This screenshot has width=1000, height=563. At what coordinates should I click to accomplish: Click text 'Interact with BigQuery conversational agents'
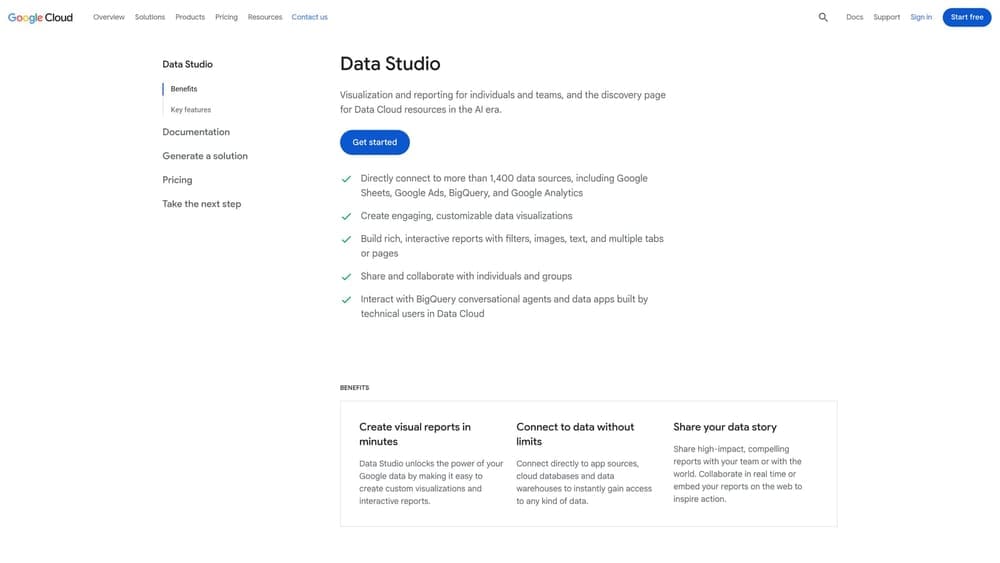[455, 299]
